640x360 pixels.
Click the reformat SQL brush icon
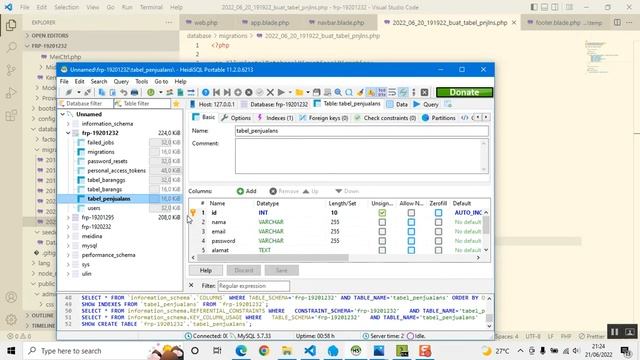pyautogui.click(x=360, y=93)
